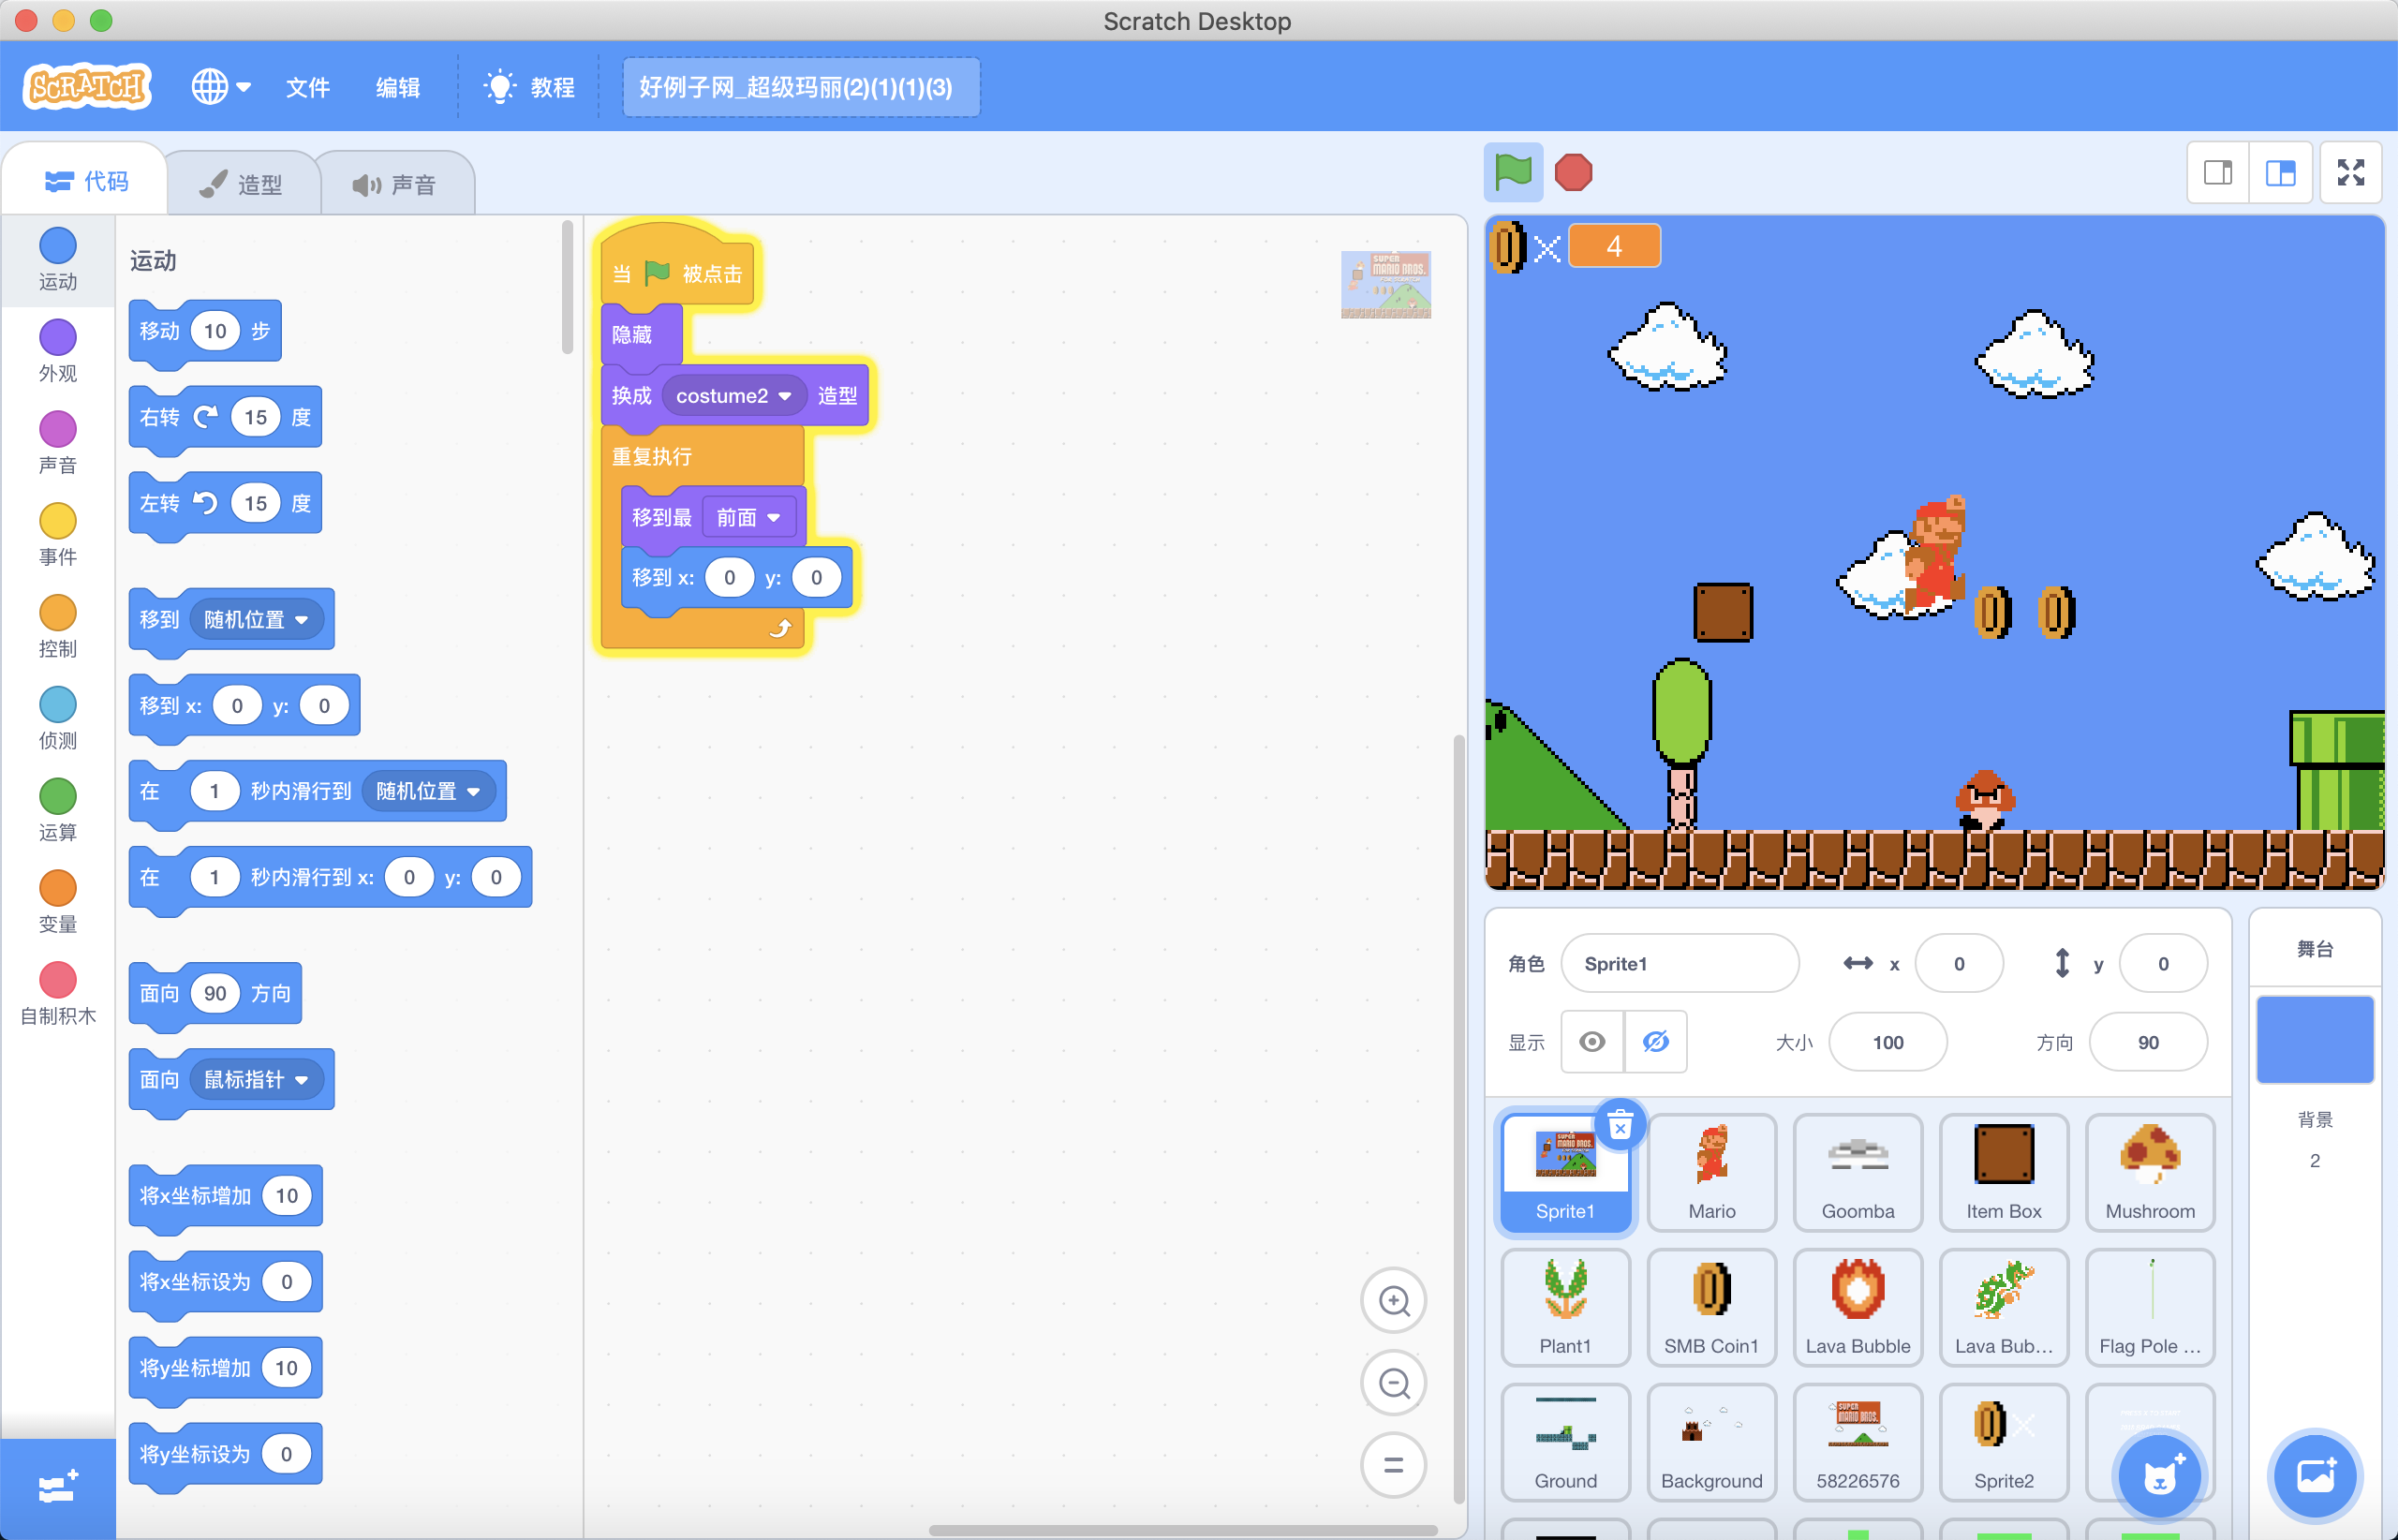The width and height of the screenshot is (2398, 1540).
Task: Open 教程 tutorials
Action: pyautogui.click(x=529, y=87)
